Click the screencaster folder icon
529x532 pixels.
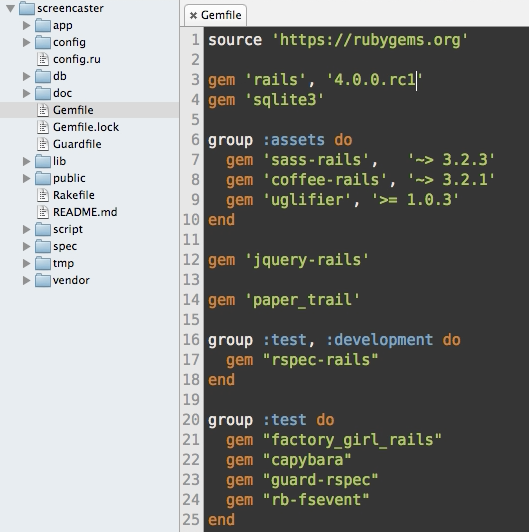(27, 8)
